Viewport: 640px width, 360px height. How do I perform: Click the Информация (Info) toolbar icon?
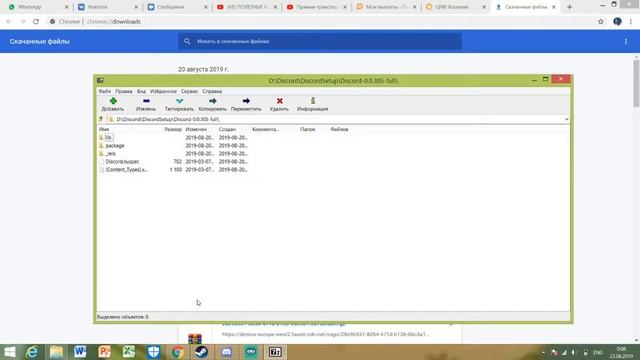pyautogui.click(x=313, y=101)
